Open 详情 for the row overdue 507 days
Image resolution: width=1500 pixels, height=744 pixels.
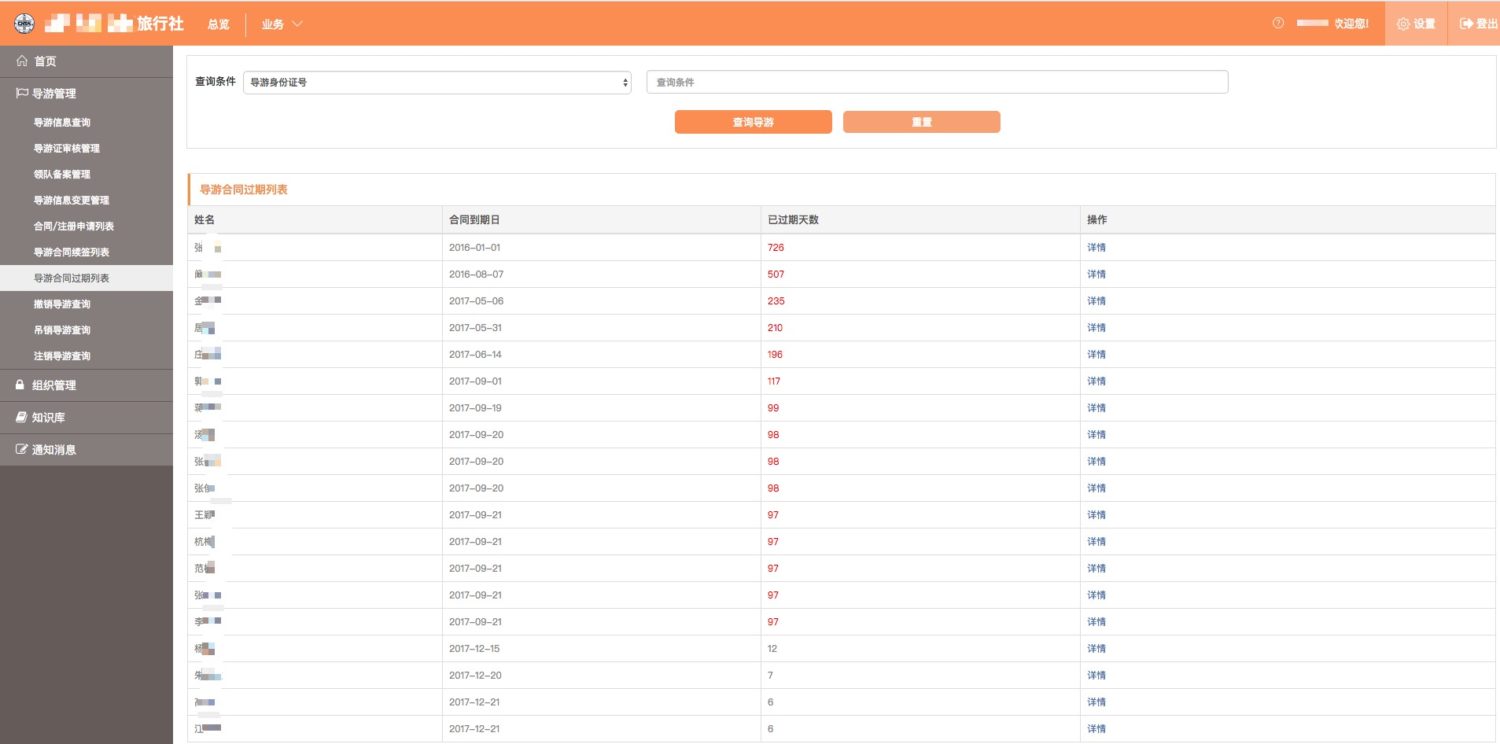tap(1096, 274)
